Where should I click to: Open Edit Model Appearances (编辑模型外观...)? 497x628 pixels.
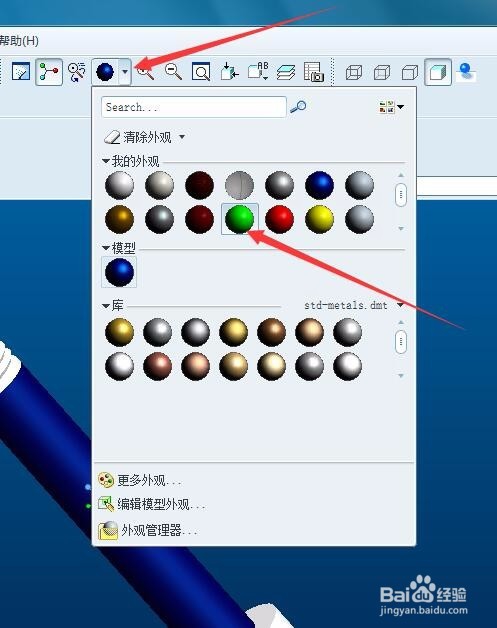point(151,504)
